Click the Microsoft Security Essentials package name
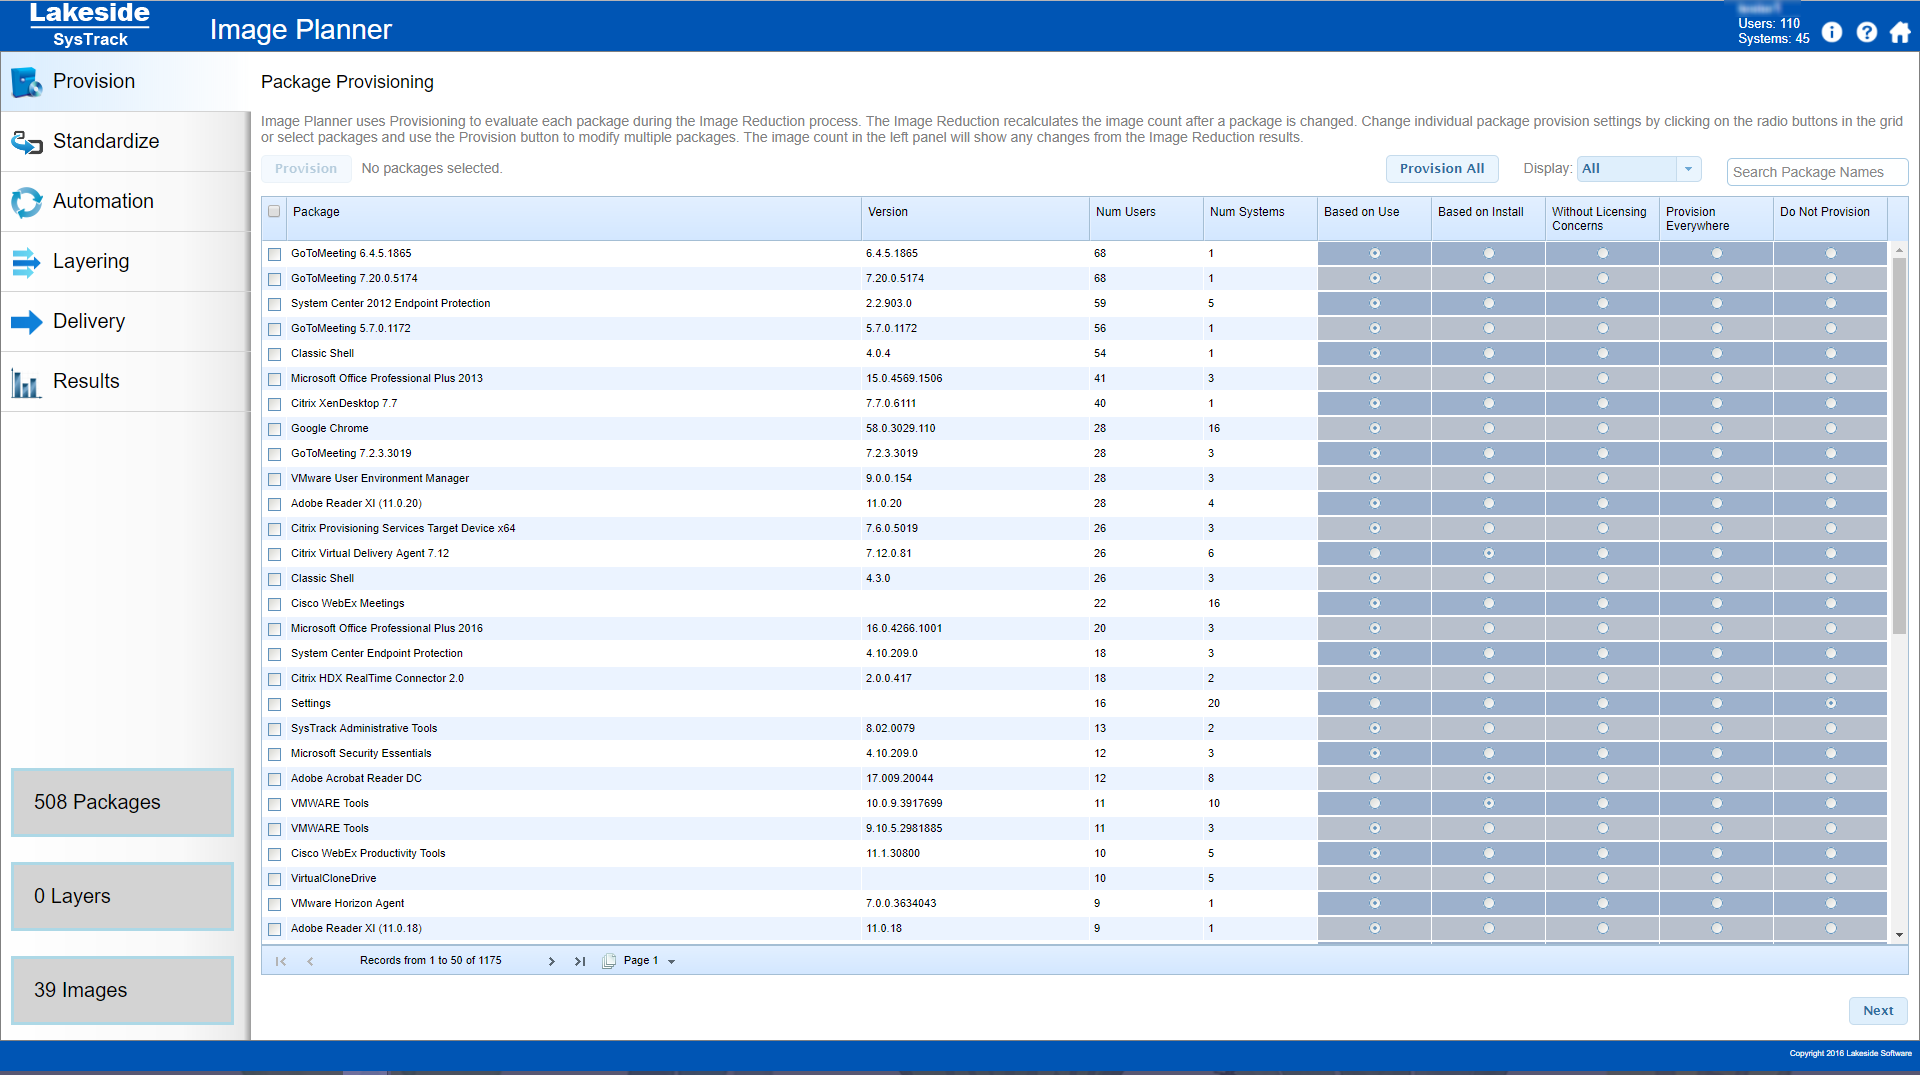 (361, 754)
